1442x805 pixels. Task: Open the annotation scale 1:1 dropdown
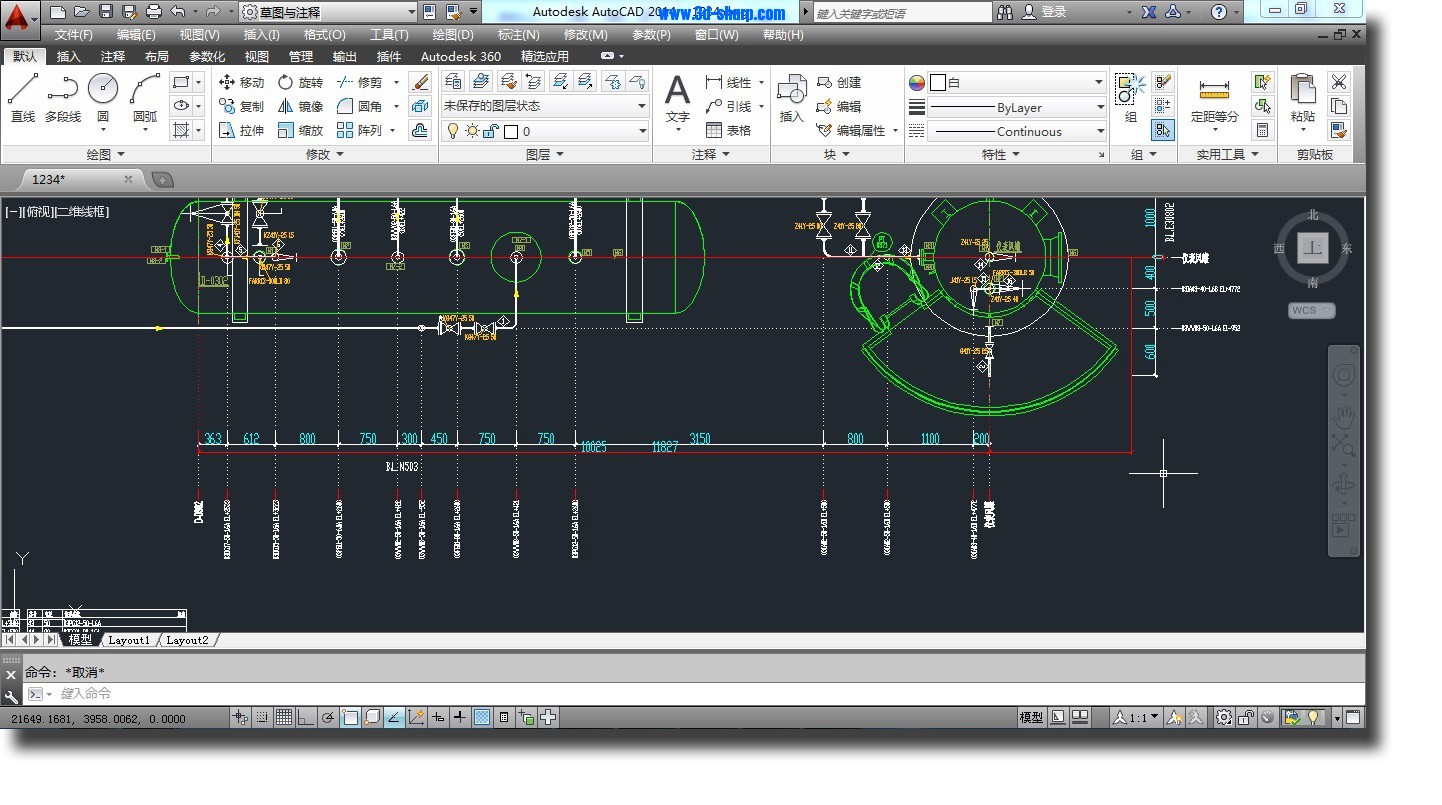point(1137,717)
